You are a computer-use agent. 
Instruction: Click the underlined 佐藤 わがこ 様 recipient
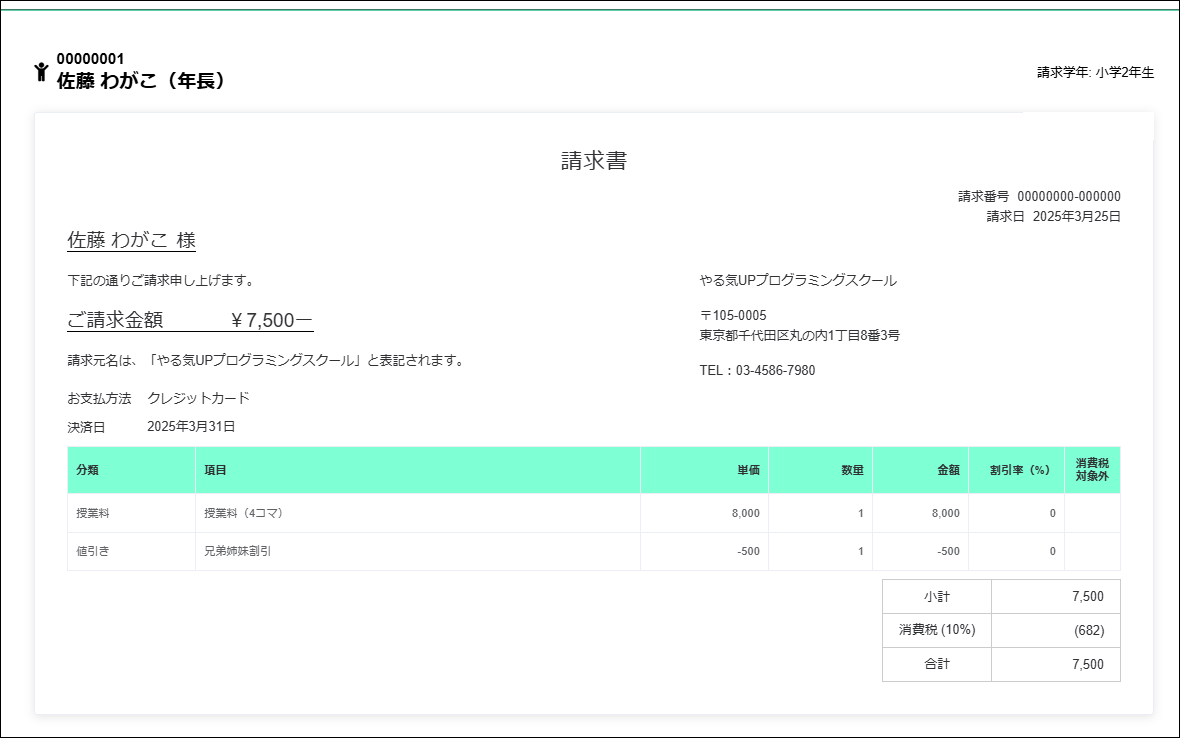131,240
